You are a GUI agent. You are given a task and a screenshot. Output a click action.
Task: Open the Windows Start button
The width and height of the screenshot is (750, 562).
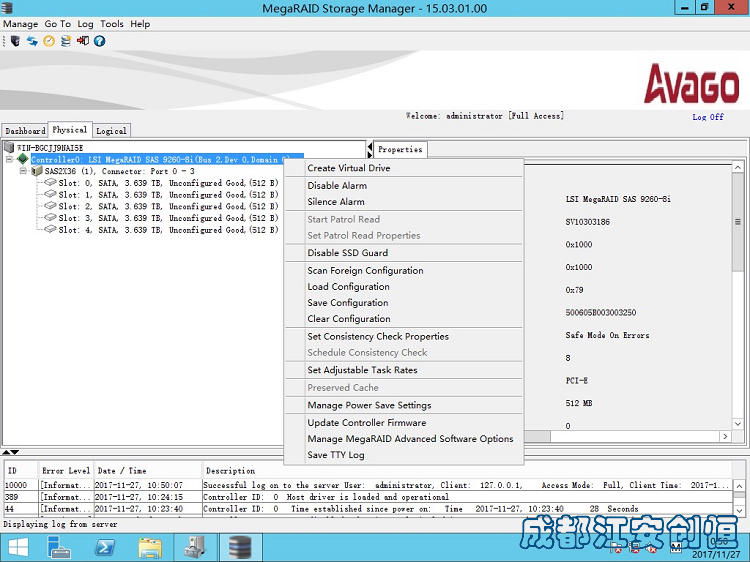[18, 548]
